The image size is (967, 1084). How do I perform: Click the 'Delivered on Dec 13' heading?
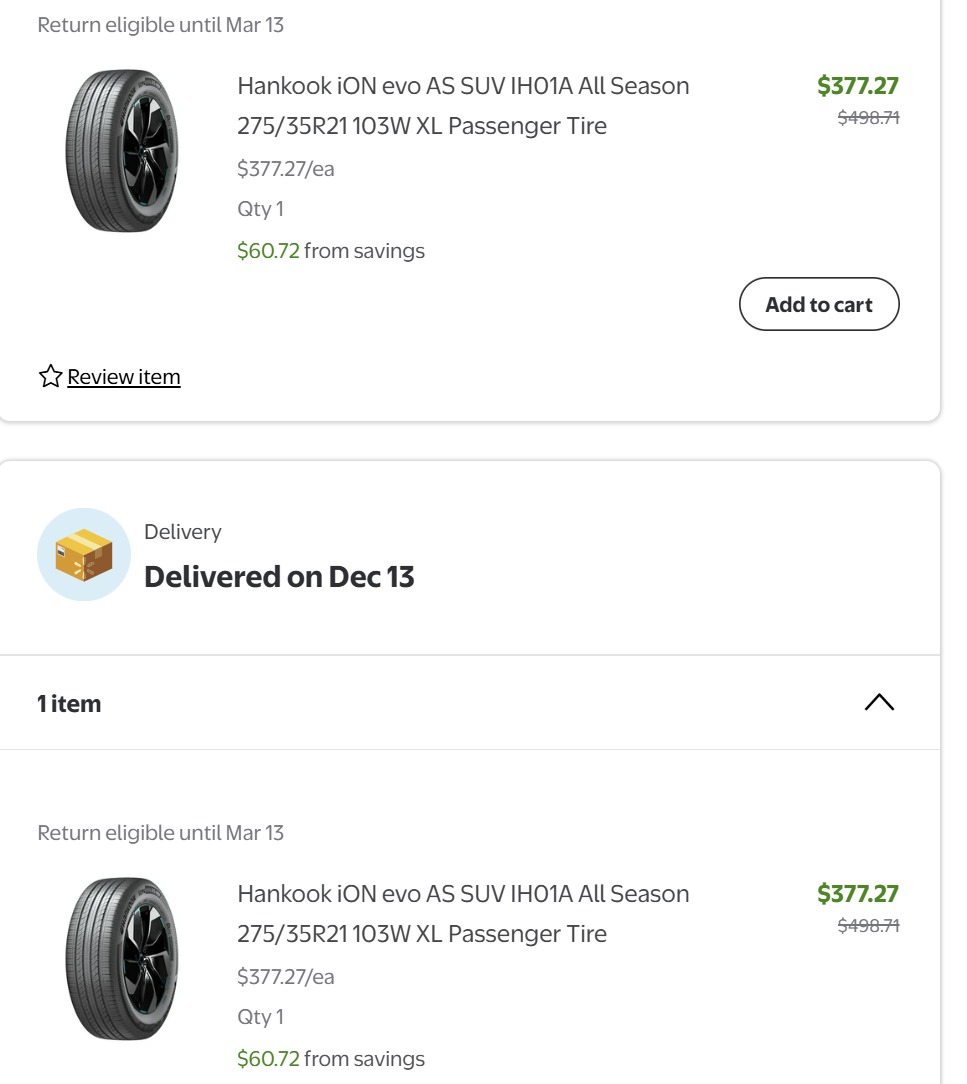point(279,577)
